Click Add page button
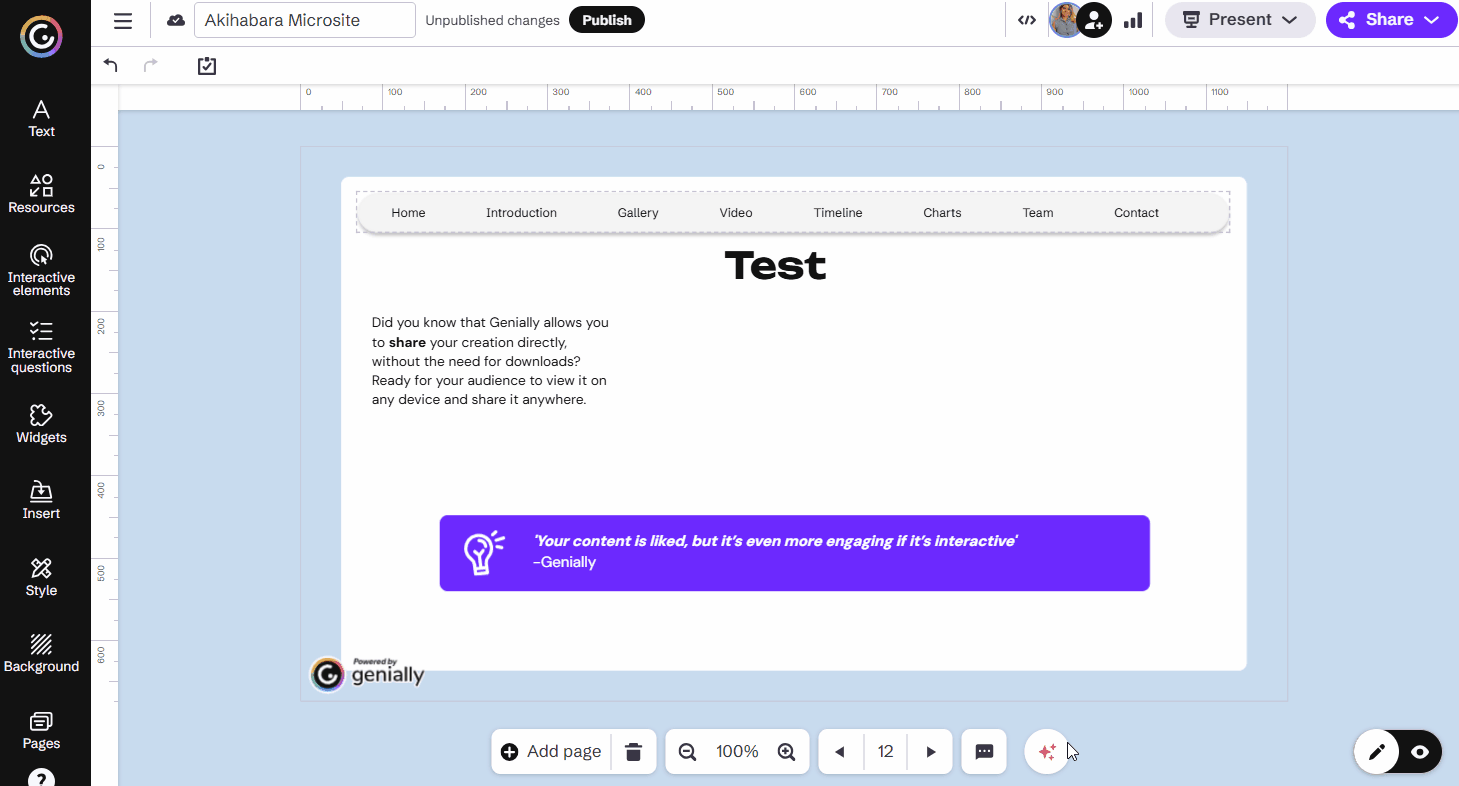Image resolution: width=1459 pixels, height=786 pixels. coord(551,752)
